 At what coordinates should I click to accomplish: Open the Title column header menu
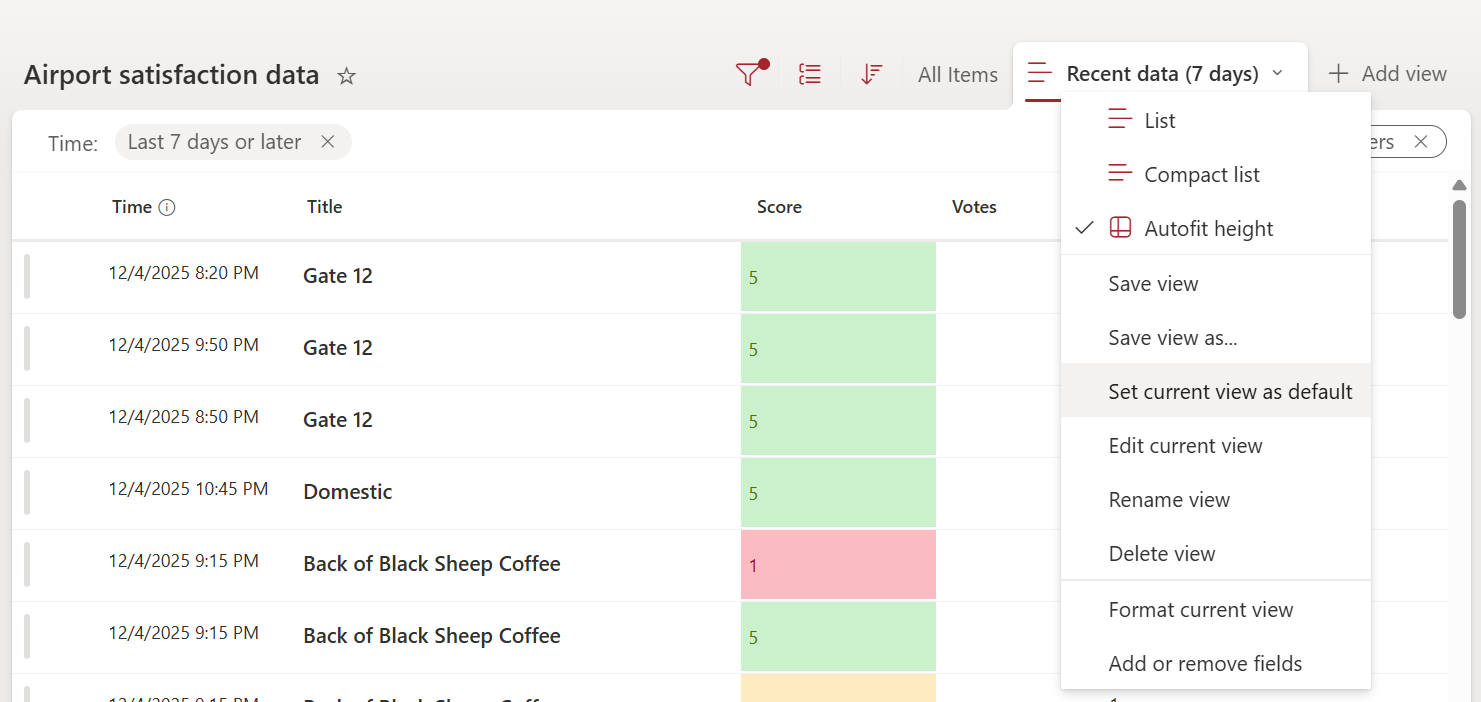pyautogui.click(x=324, y=207)
